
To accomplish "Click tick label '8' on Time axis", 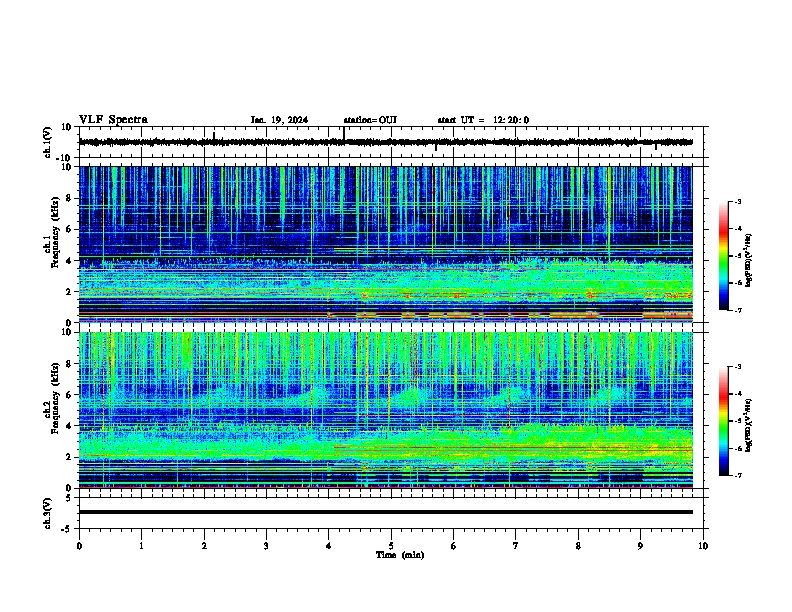I will click(x=578, y=546).
